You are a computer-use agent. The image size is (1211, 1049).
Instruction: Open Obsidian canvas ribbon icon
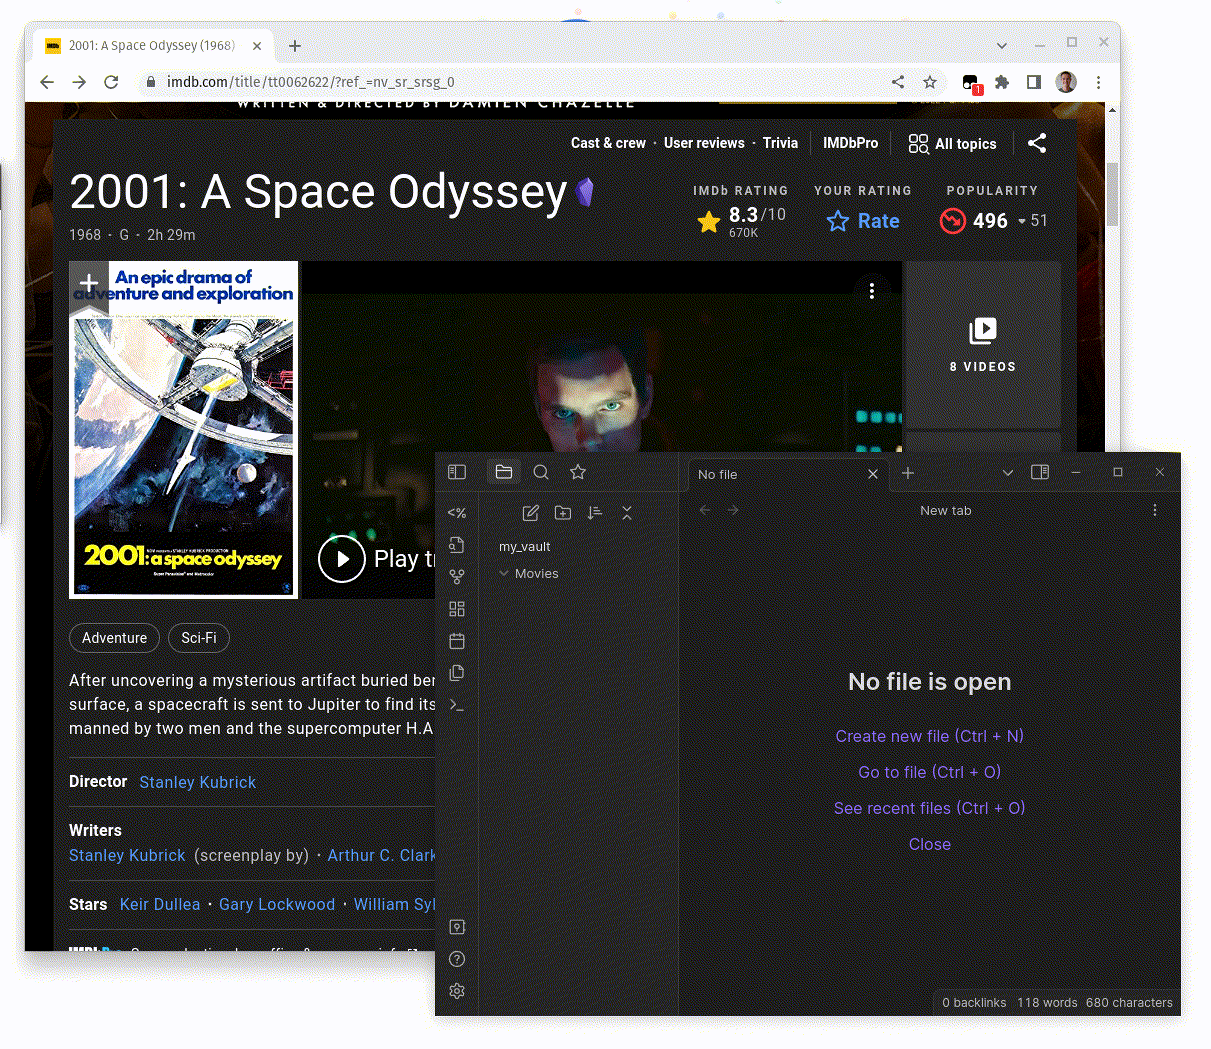click(457, 609)
